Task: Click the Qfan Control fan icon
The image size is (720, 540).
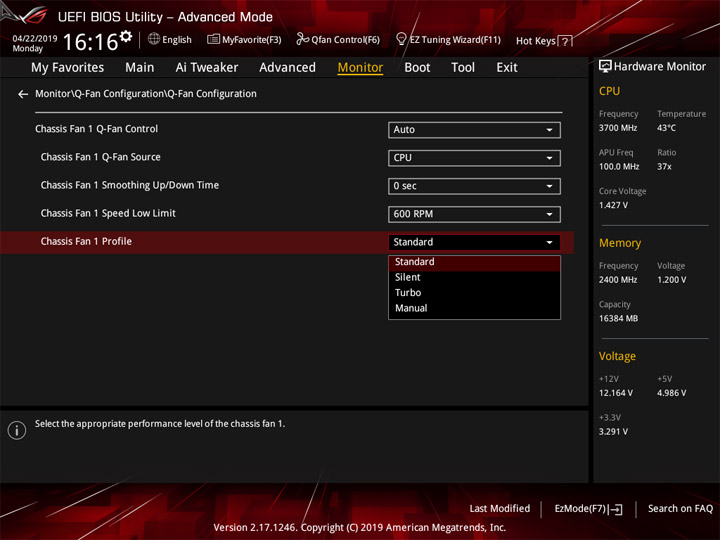Action: click(302, 39)
